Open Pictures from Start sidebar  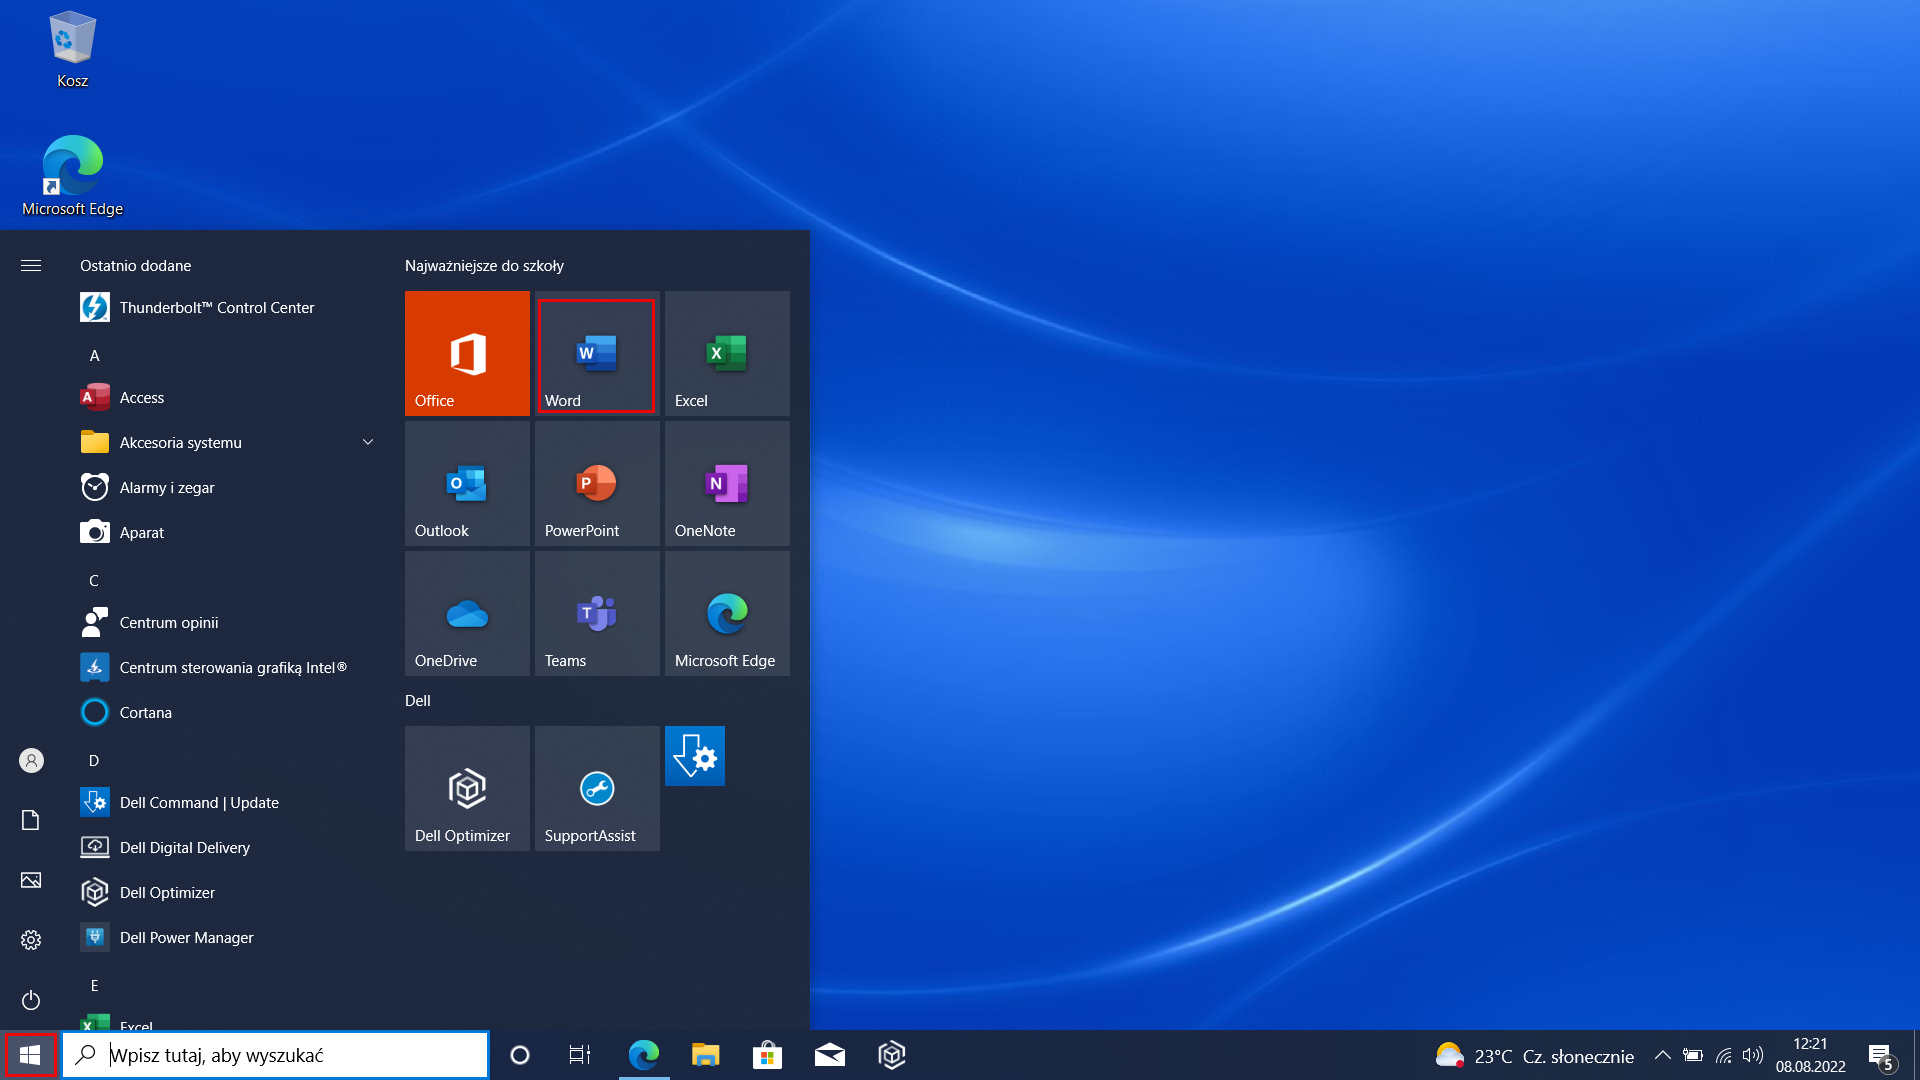(x=31, y=880)
